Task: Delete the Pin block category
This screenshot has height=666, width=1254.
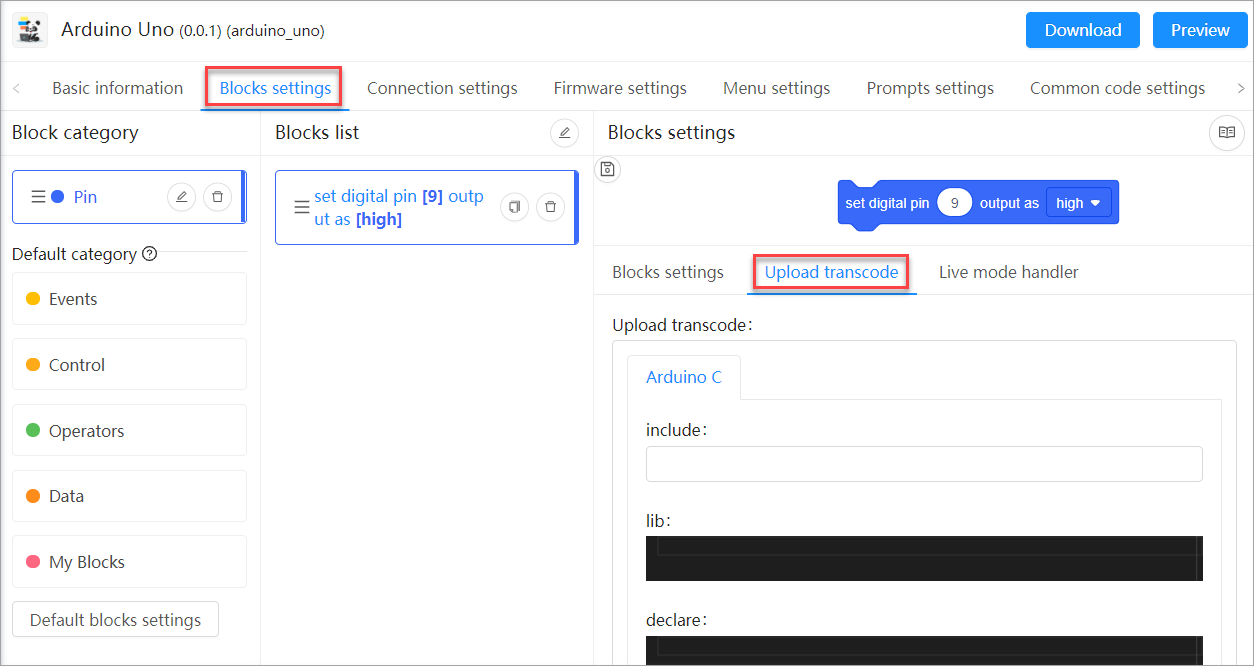Action: pos(217,197)
